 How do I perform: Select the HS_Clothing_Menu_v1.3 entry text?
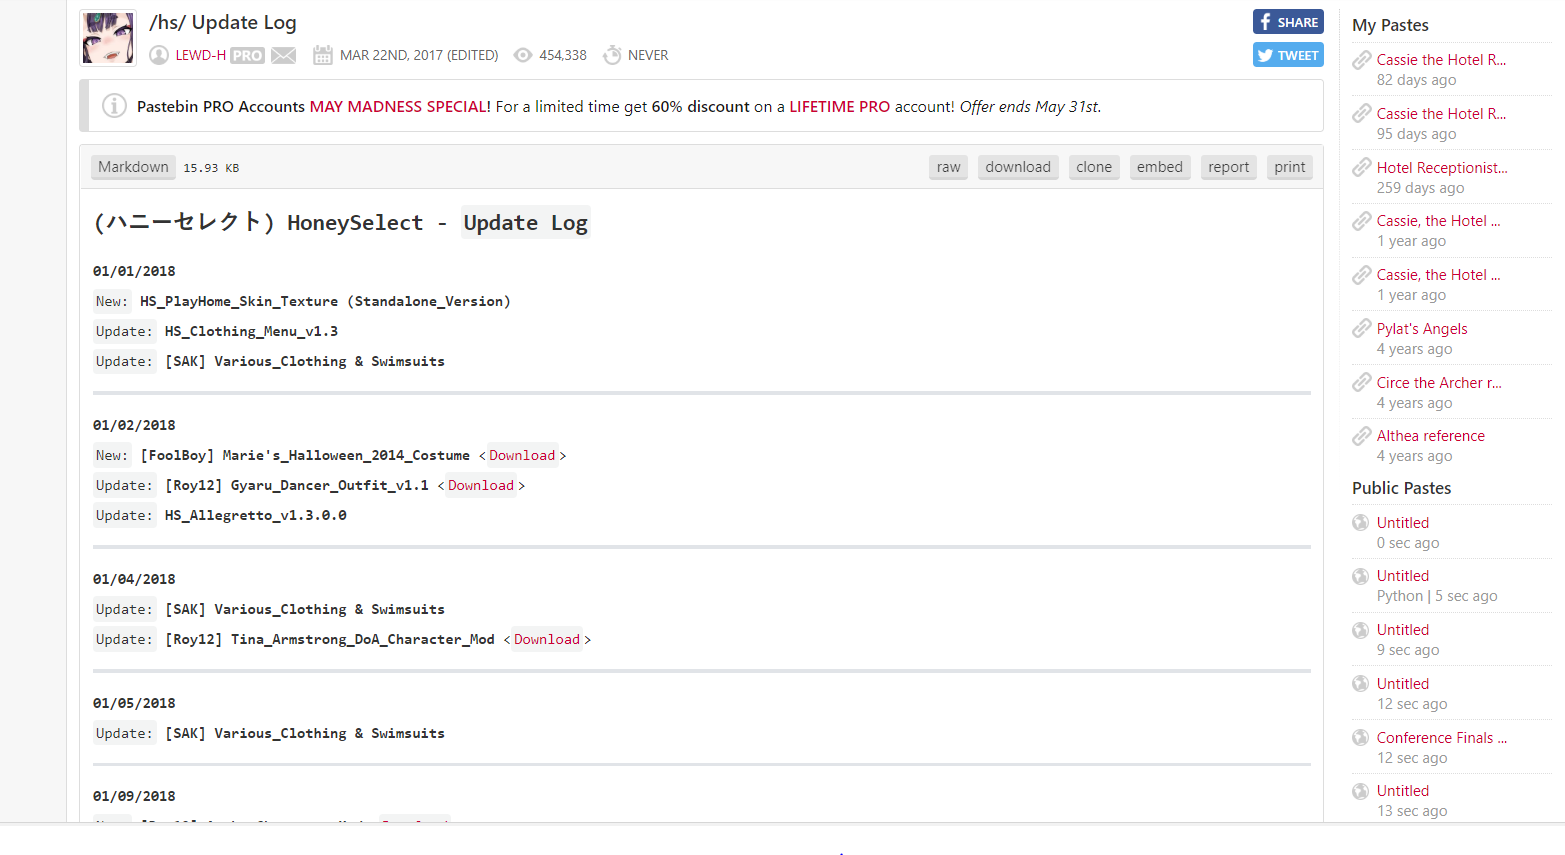point(251,331)
